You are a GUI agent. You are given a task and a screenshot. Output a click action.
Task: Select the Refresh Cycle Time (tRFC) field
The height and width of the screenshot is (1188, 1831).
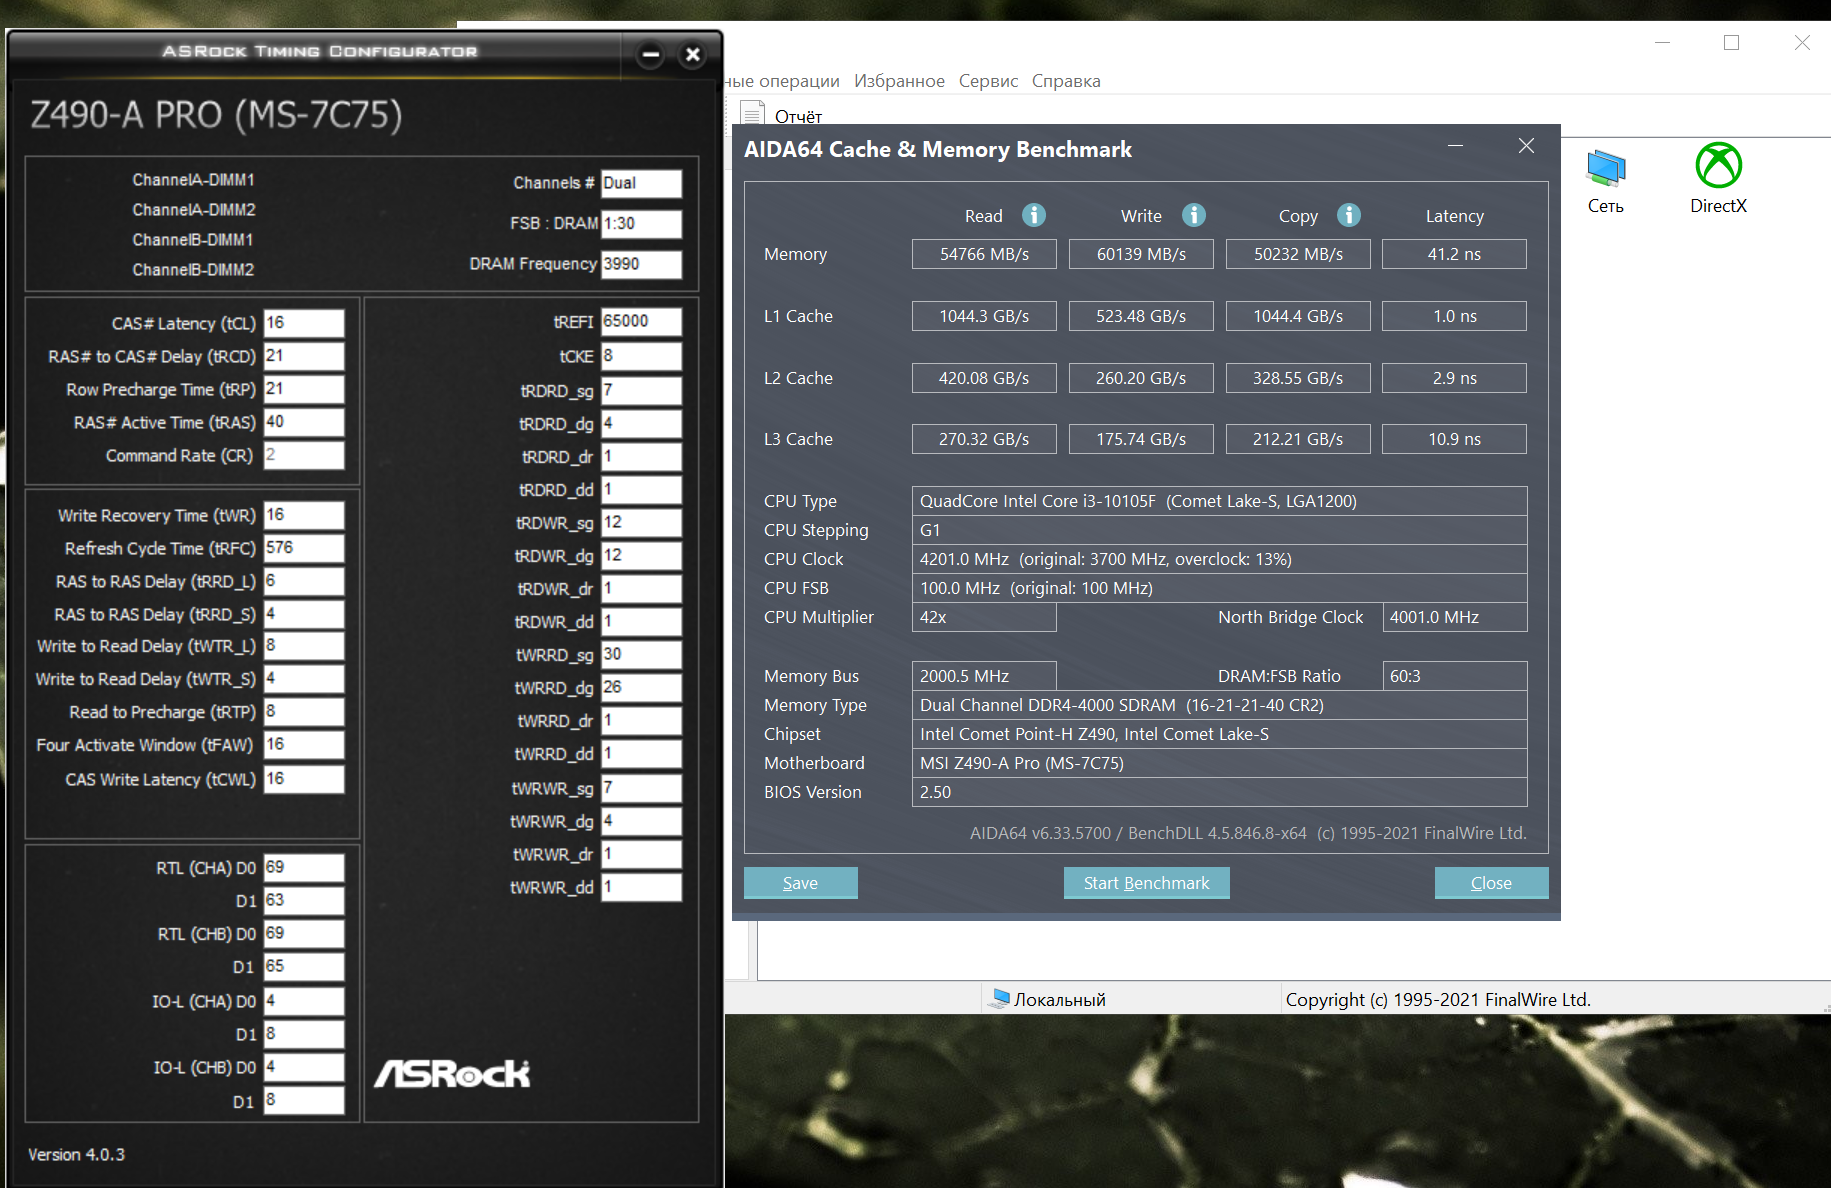(x=304, y=548)
